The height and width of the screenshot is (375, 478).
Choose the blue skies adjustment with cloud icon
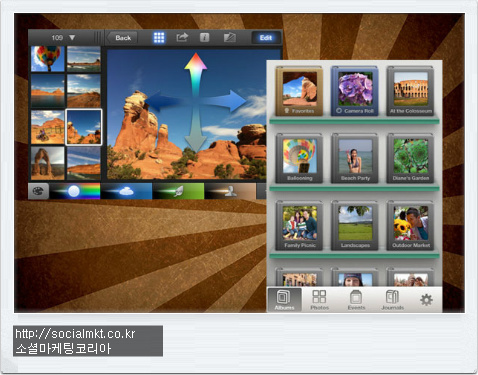126,191
